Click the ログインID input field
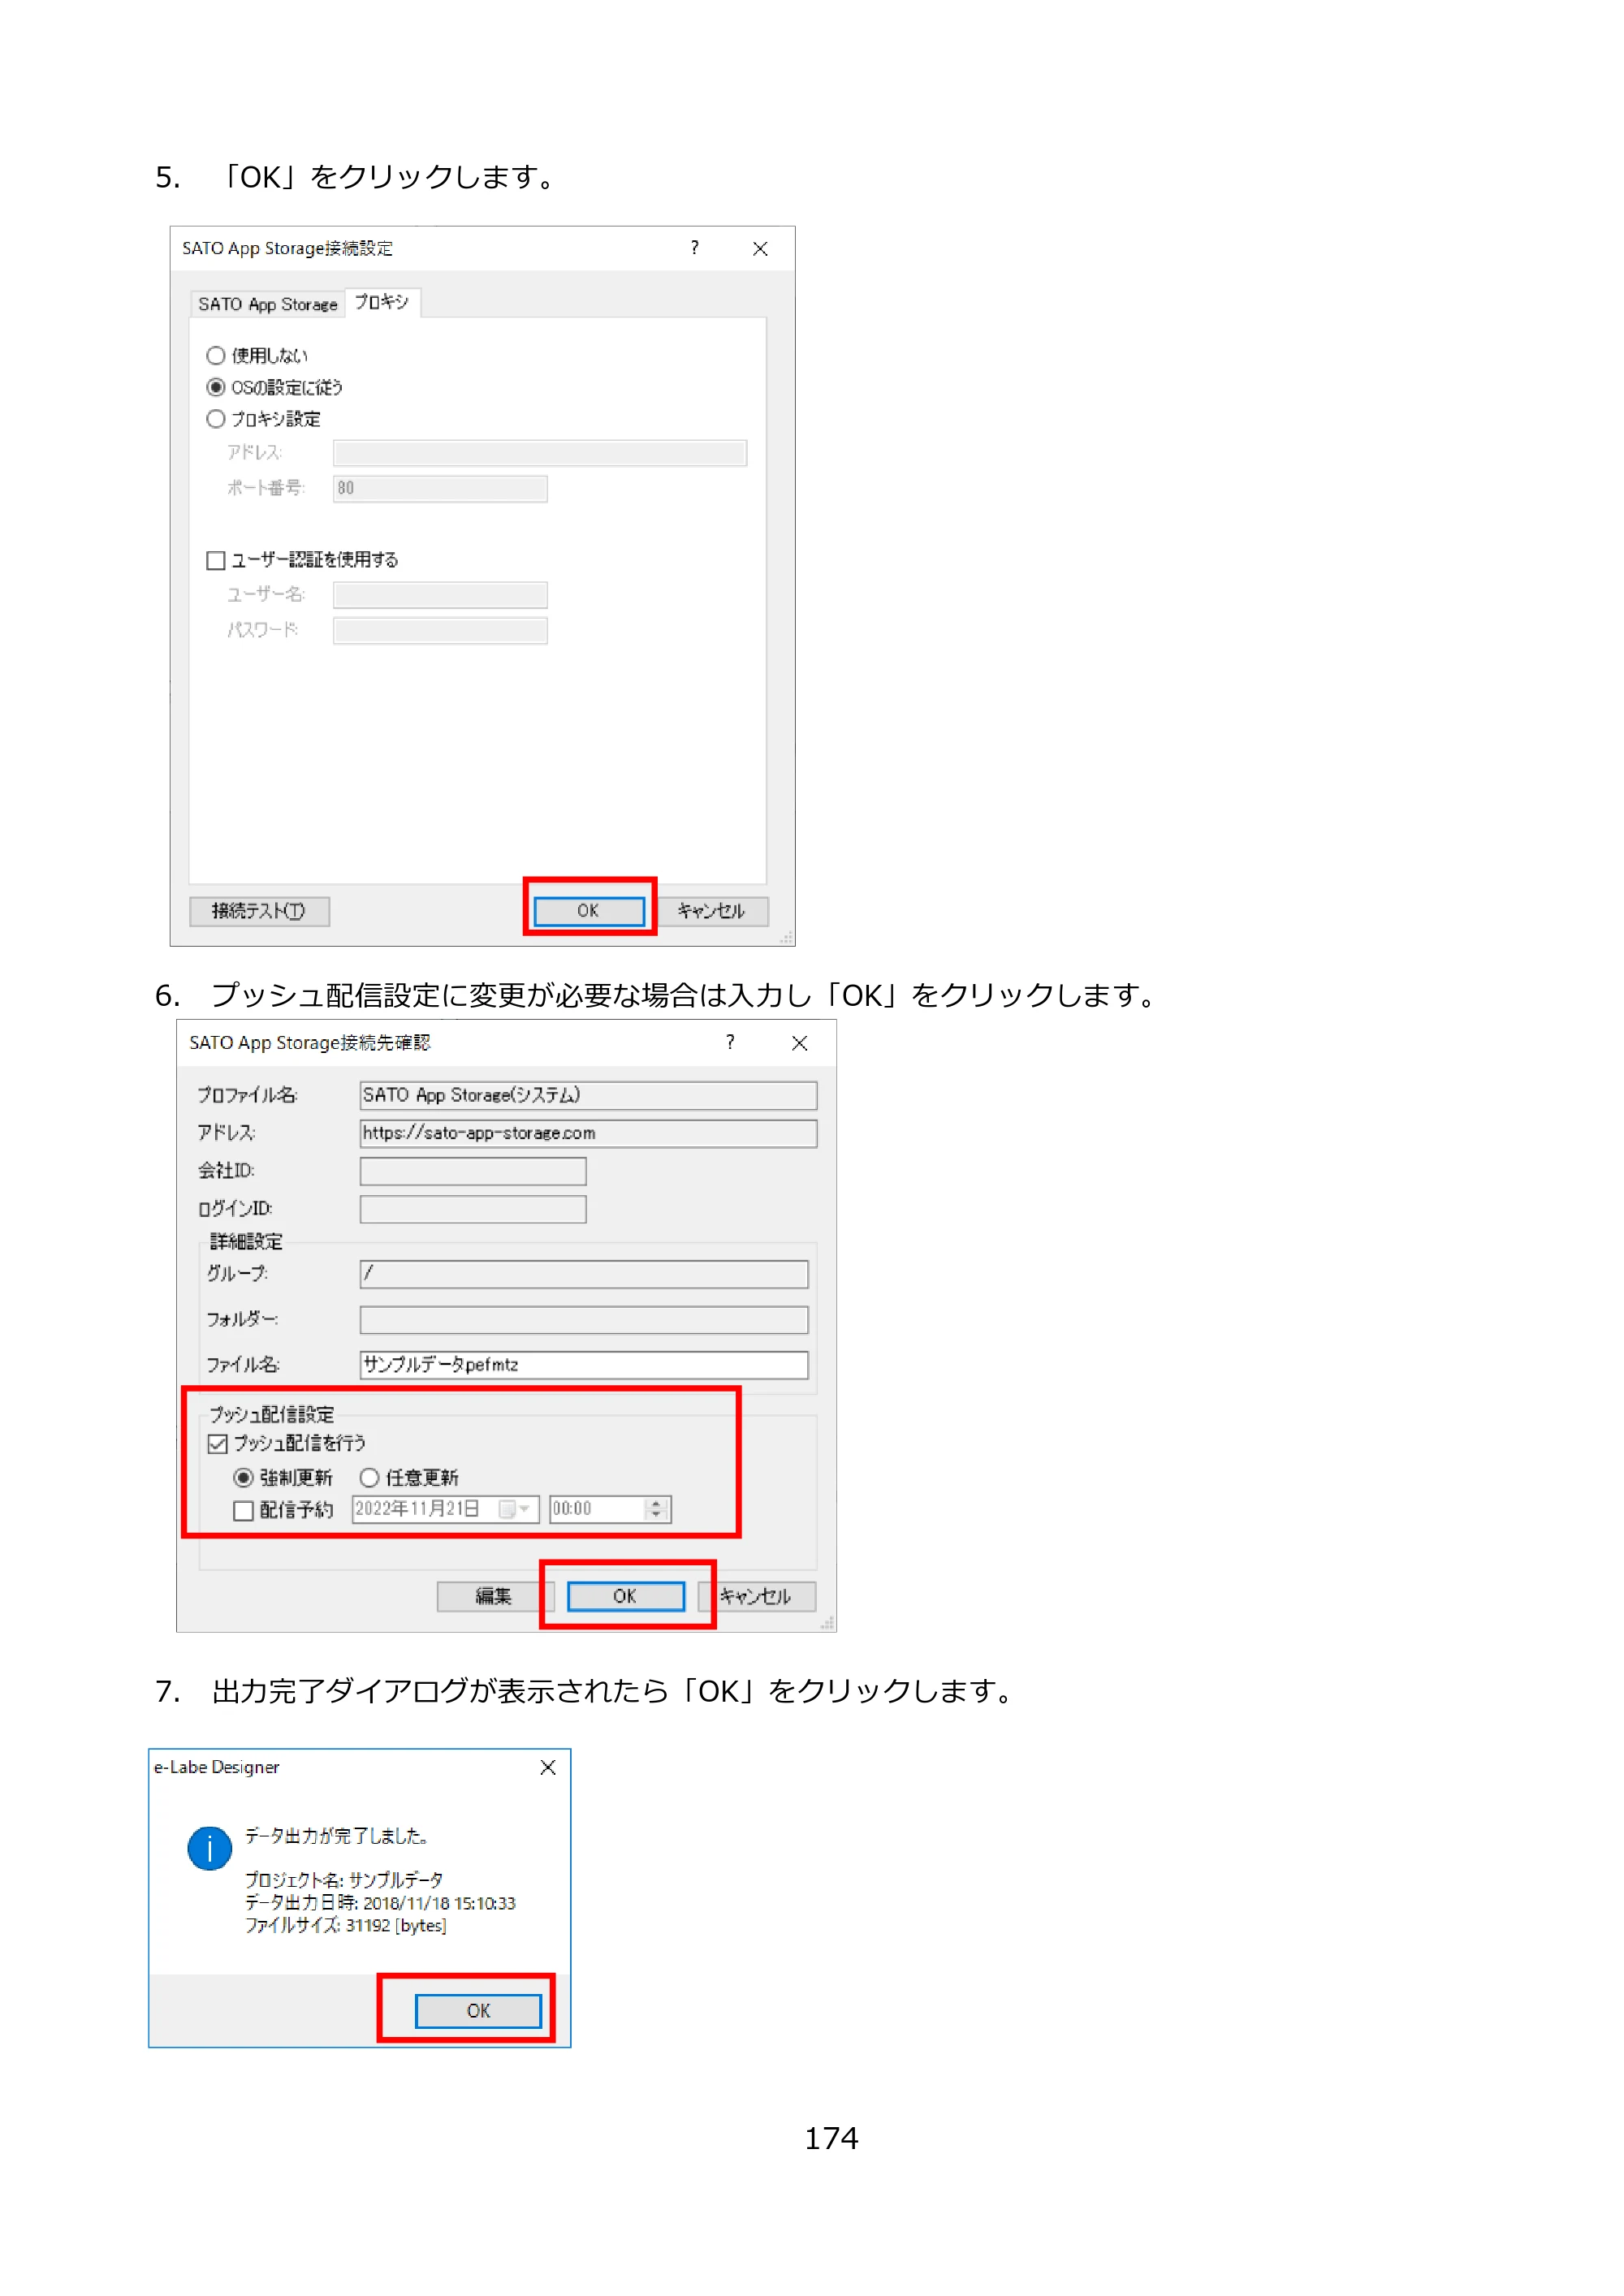Image resolution: width=1624 pixels, height=2296 pixels. click(x=473, y=1210)
